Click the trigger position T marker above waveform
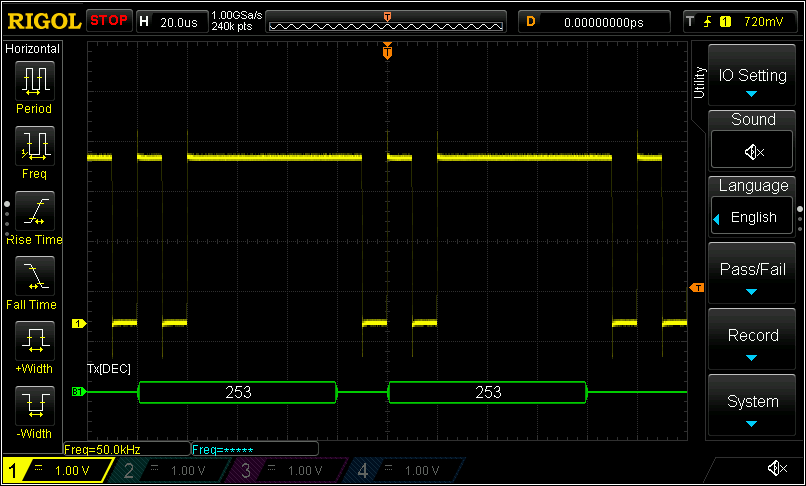 (x=388, y=51)
